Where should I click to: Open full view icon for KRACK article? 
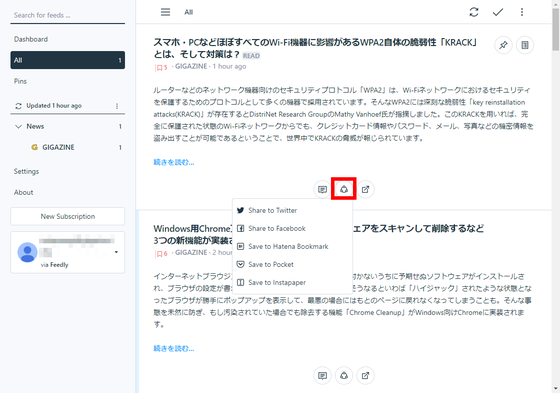coord(525,45)
